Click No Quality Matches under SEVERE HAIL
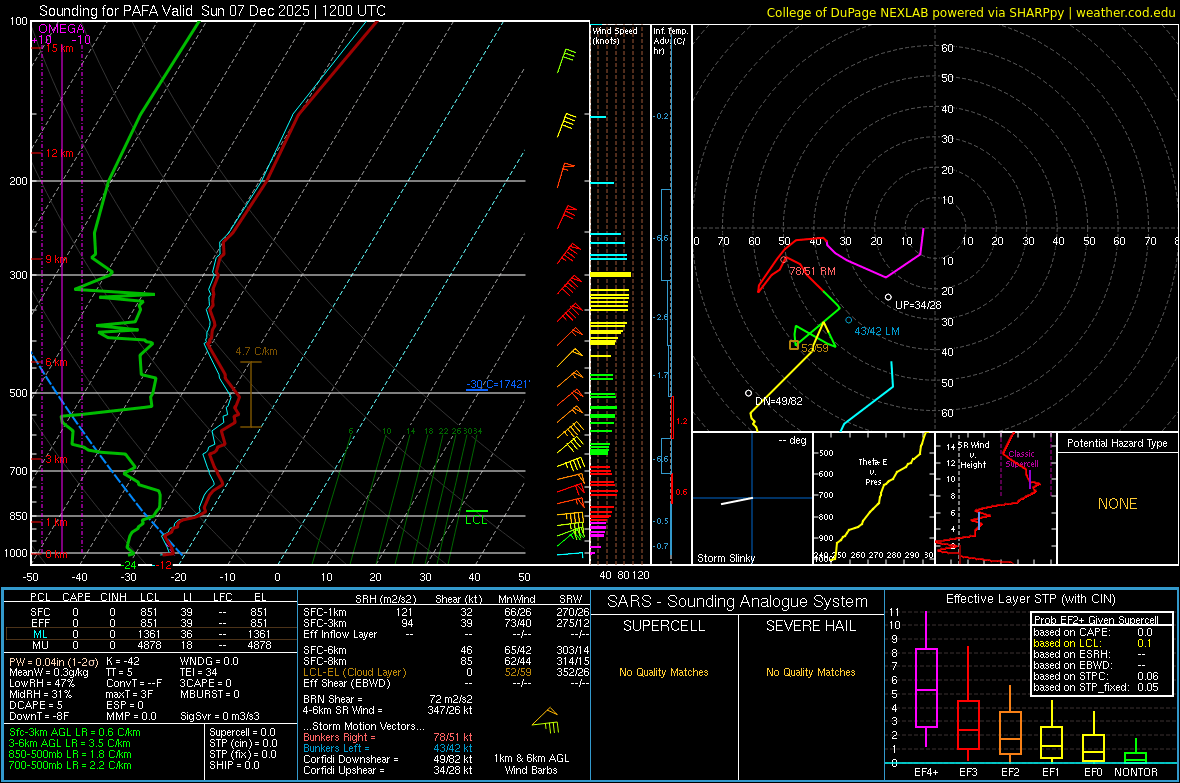 coord(810,672)
